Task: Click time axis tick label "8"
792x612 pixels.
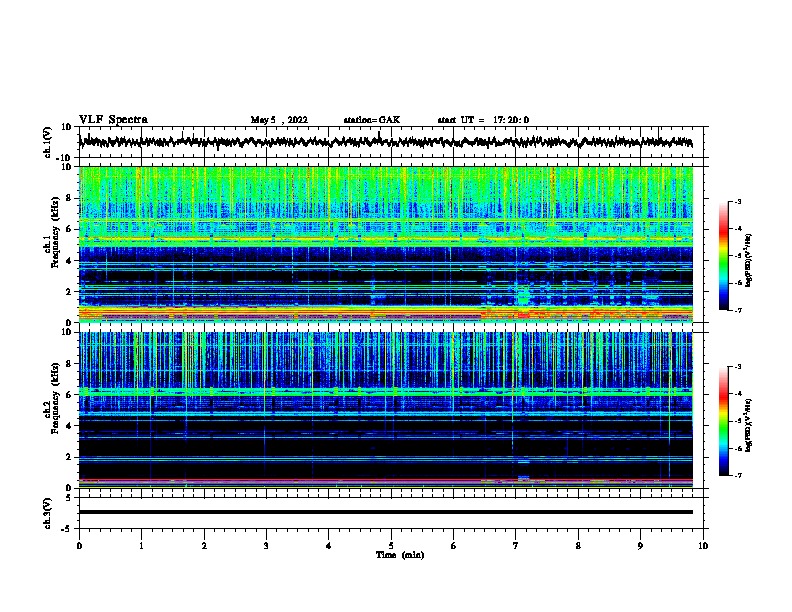Action: point(578,546)
